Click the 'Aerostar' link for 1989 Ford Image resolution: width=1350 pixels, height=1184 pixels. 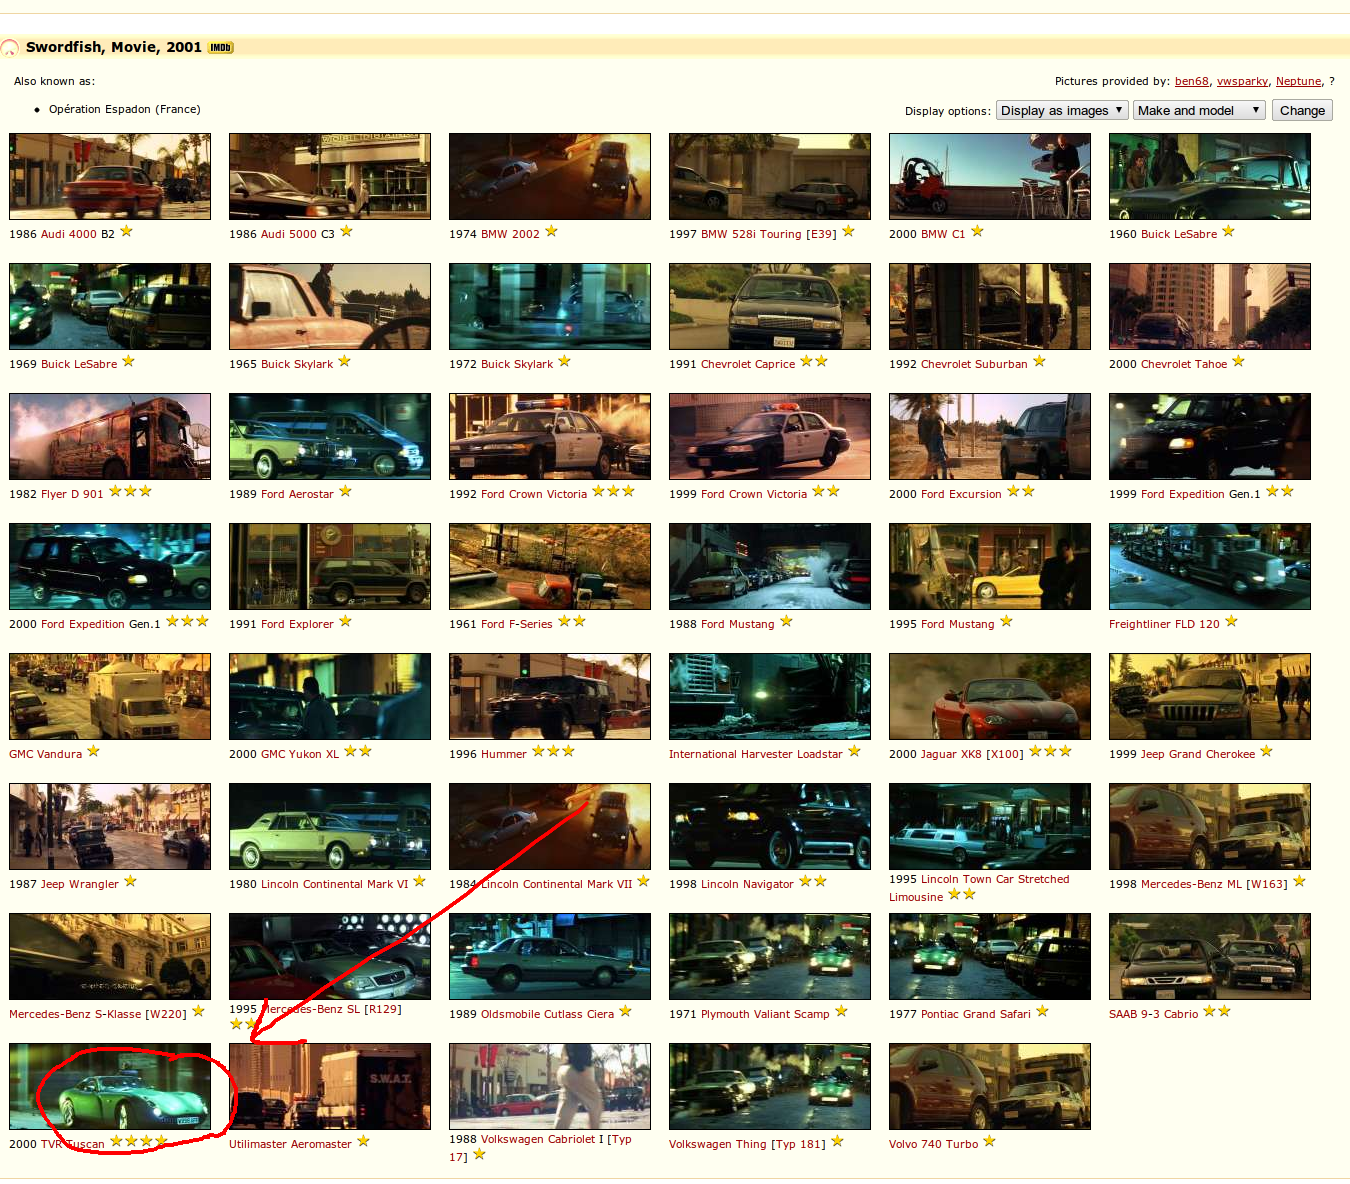pyautogui.click(x=311, y=494)
